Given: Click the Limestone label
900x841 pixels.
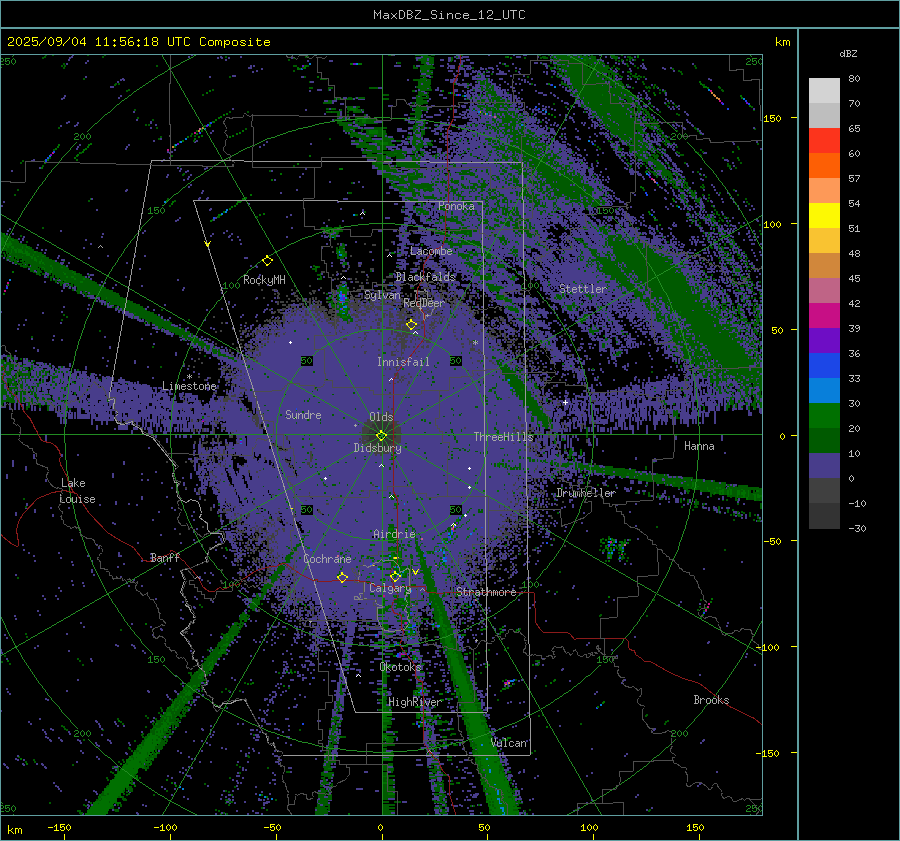Looking at the screenshot, I should (189, 386).
